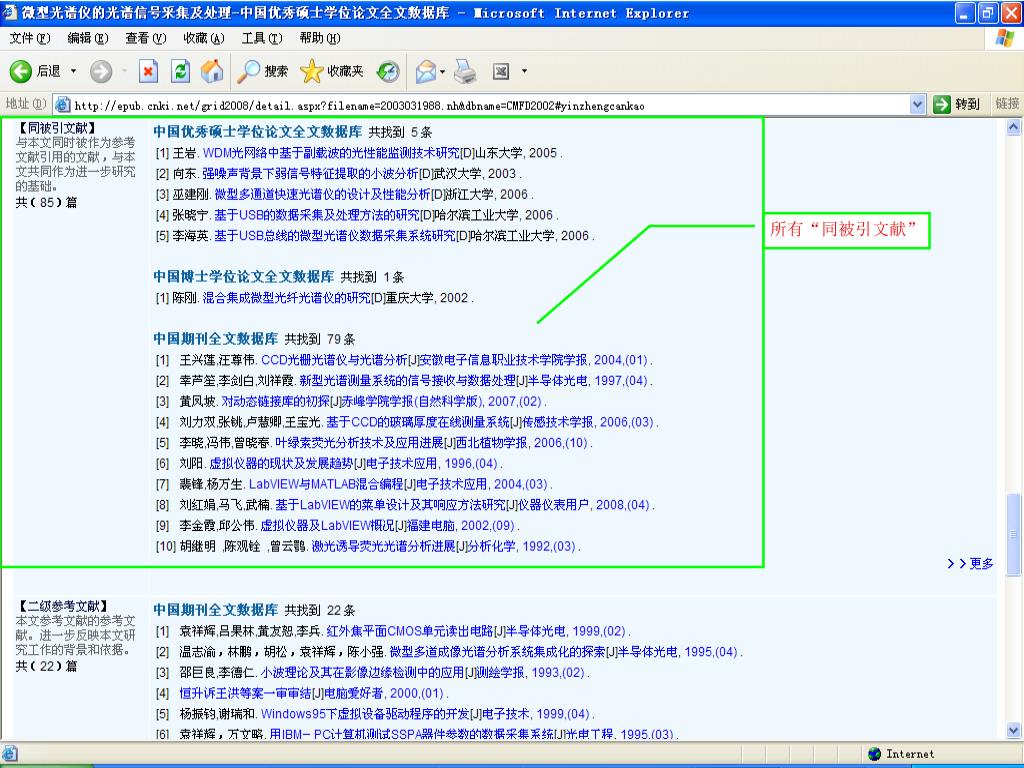Click the Refresh page icon
Image resolution: width=1024 pixels, height=768 pixels.
click(x=180, y=71)
